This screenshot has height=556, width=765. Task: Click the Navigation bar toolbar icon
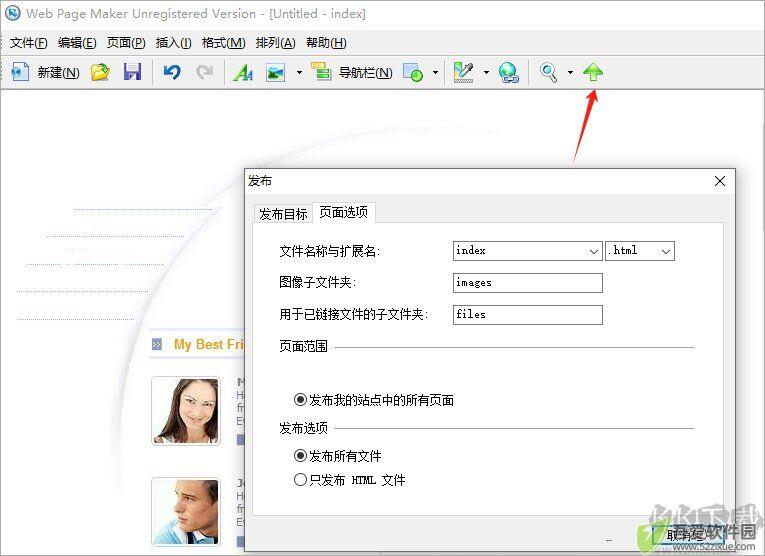(x=321, y=72)
